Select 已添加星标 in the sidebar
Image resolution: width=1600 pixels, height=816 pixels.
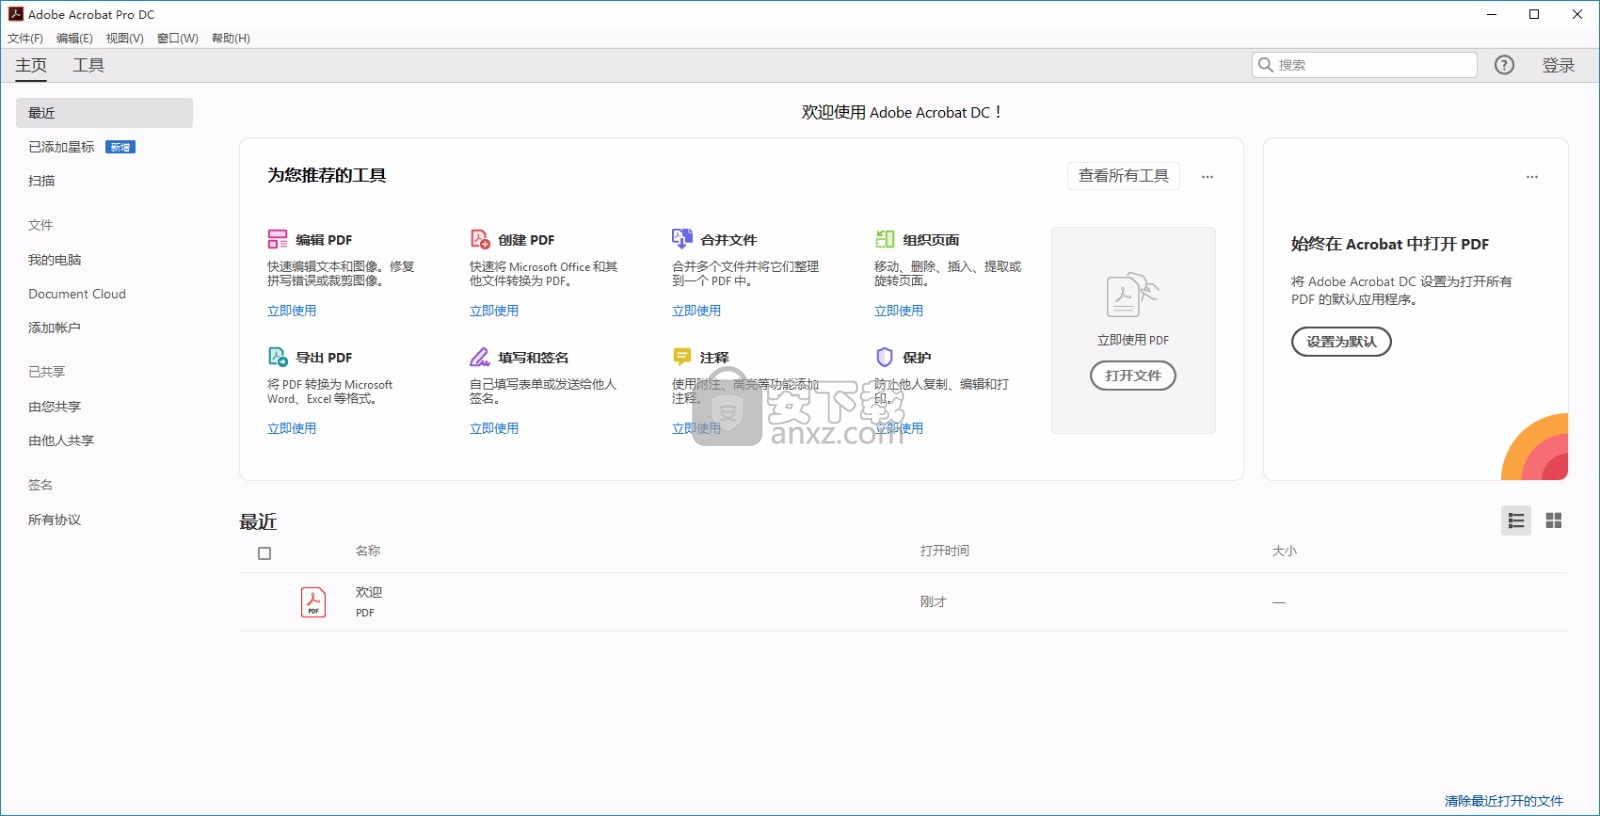(x=61, y=147)
